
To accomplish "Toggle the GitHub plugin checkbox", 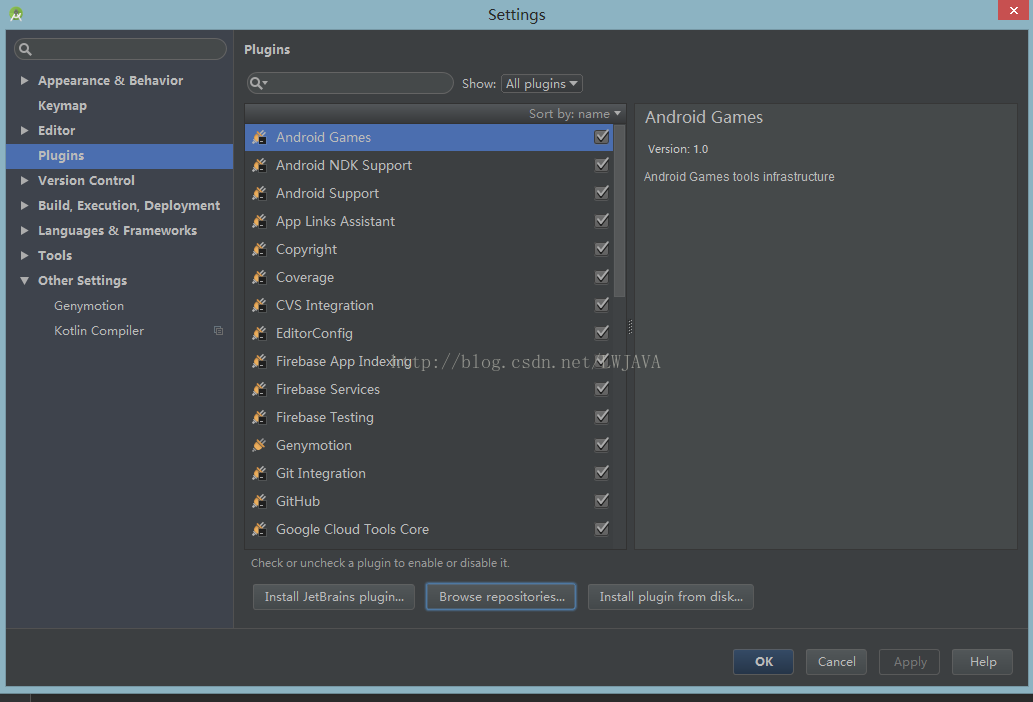I will [x=601, y=500].
